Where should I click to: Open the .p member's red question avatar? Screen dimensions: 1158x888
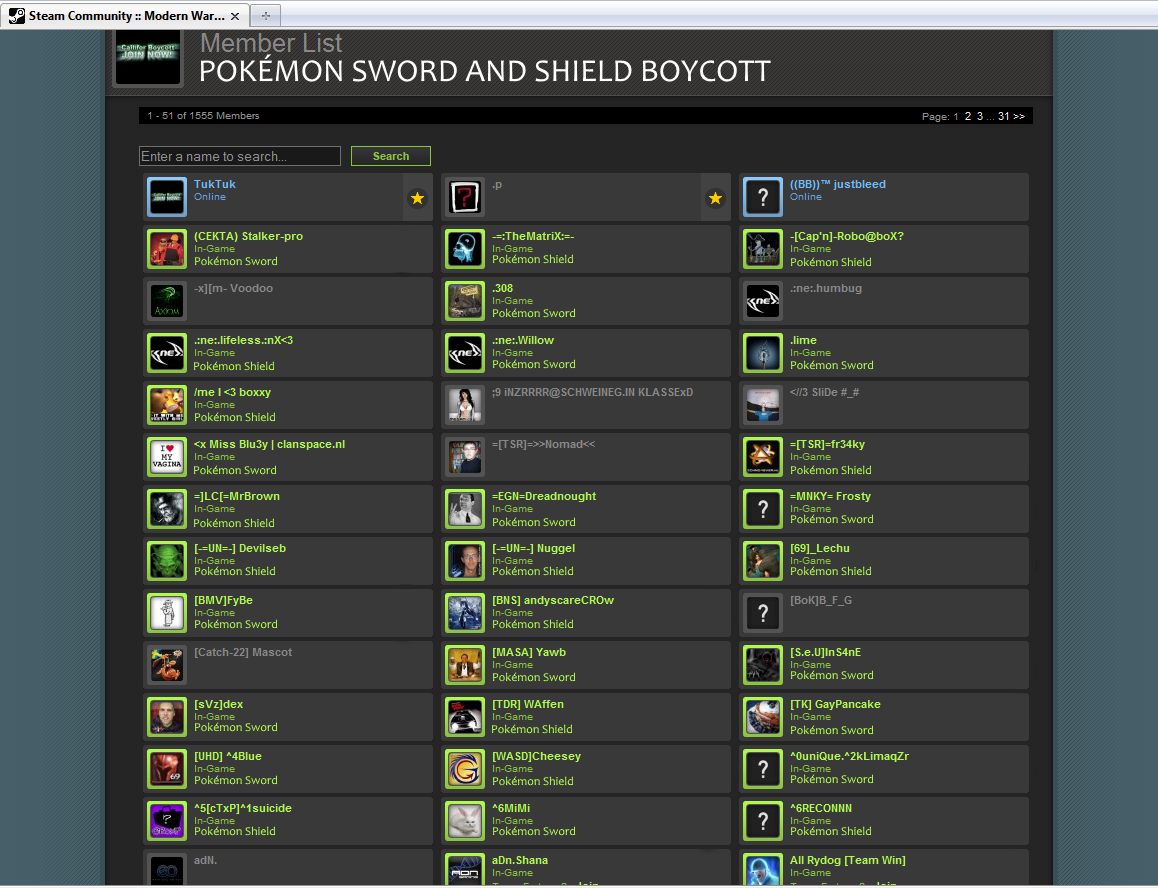click(x=465, y=197)
